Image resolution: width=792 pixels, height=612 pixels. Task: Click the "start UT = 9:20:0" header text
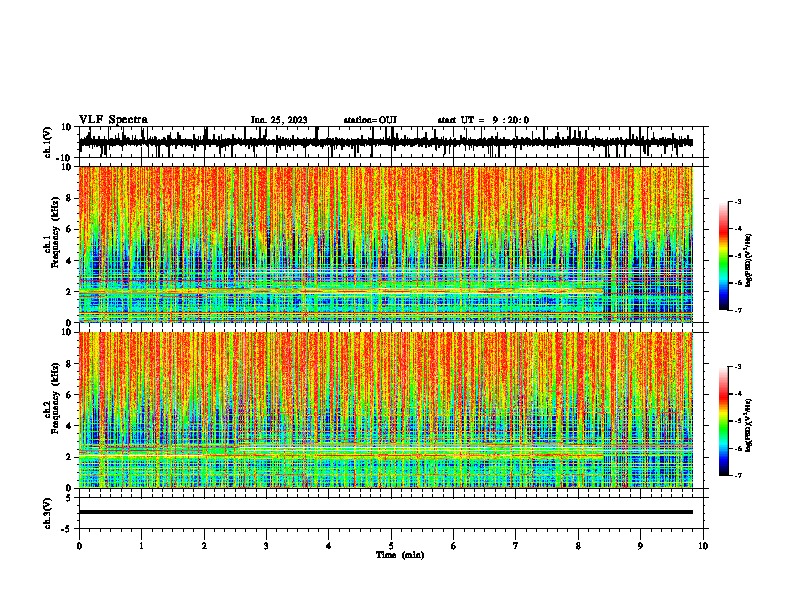point(483,120)
